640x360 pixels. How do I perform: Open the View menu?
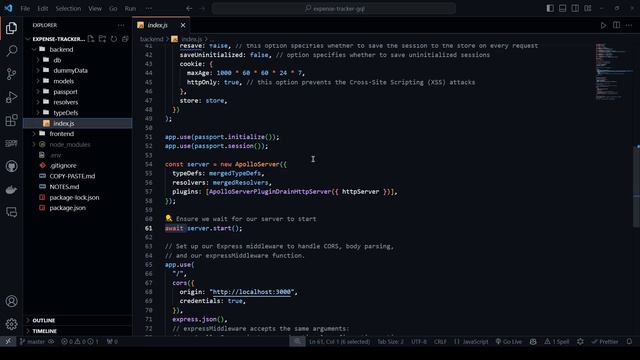pyautogui.click(x=95, y=8)
